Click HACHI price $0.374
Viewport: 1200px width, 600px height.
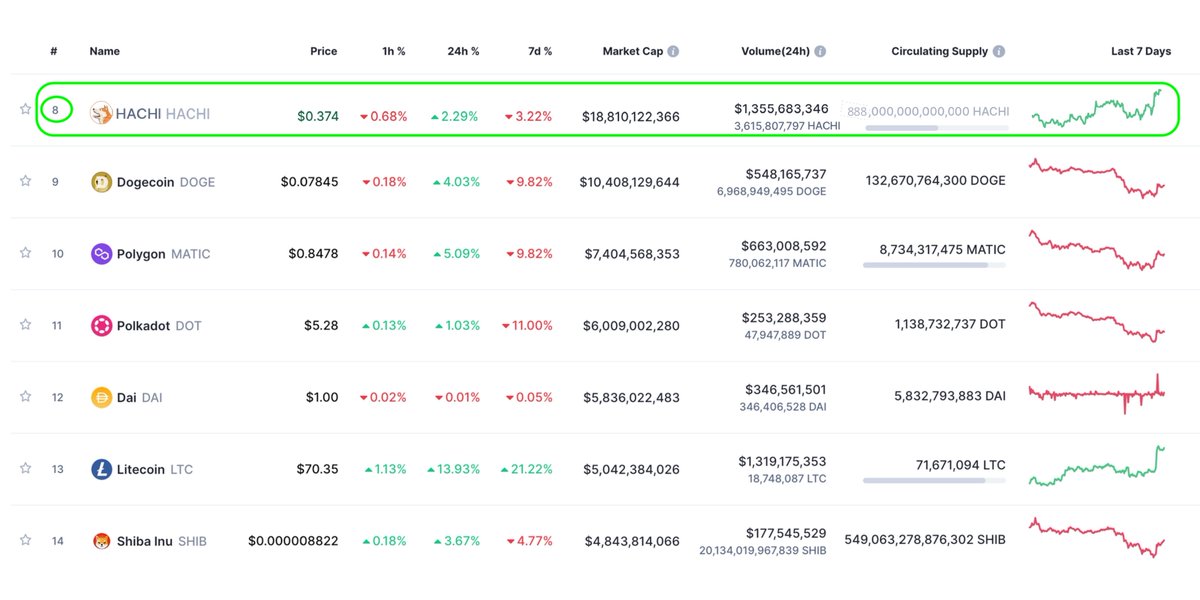coord(318,116)
